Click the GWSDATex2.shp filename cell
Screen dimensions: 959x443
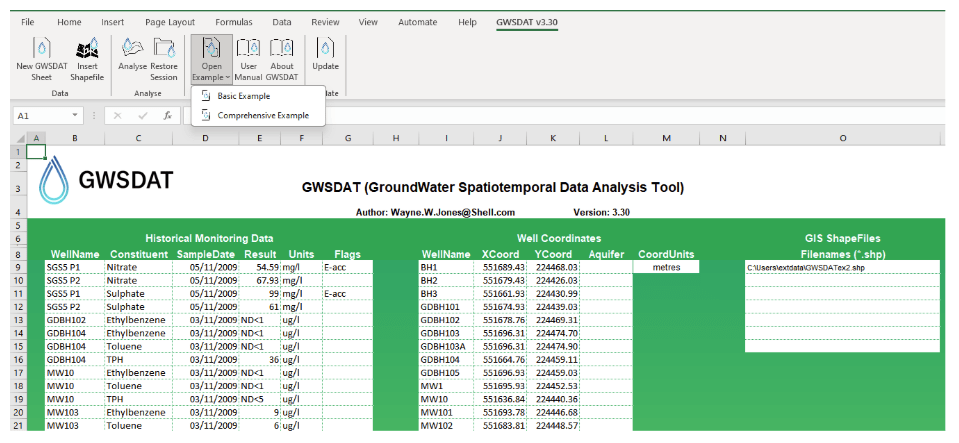point(843,267)
